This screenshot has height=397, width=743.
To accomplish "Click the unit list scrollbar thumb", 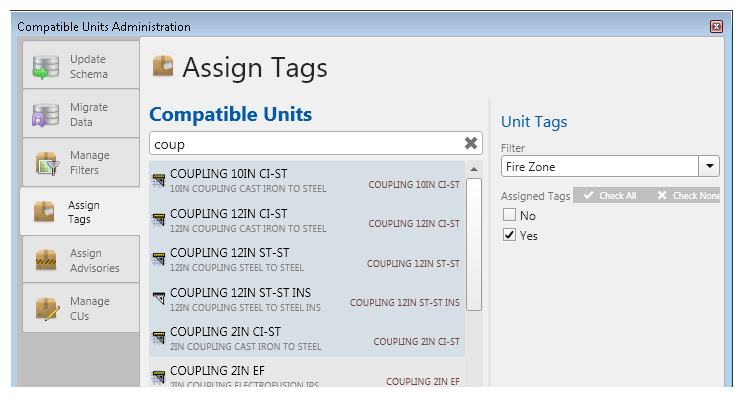I will coord(474,244).
